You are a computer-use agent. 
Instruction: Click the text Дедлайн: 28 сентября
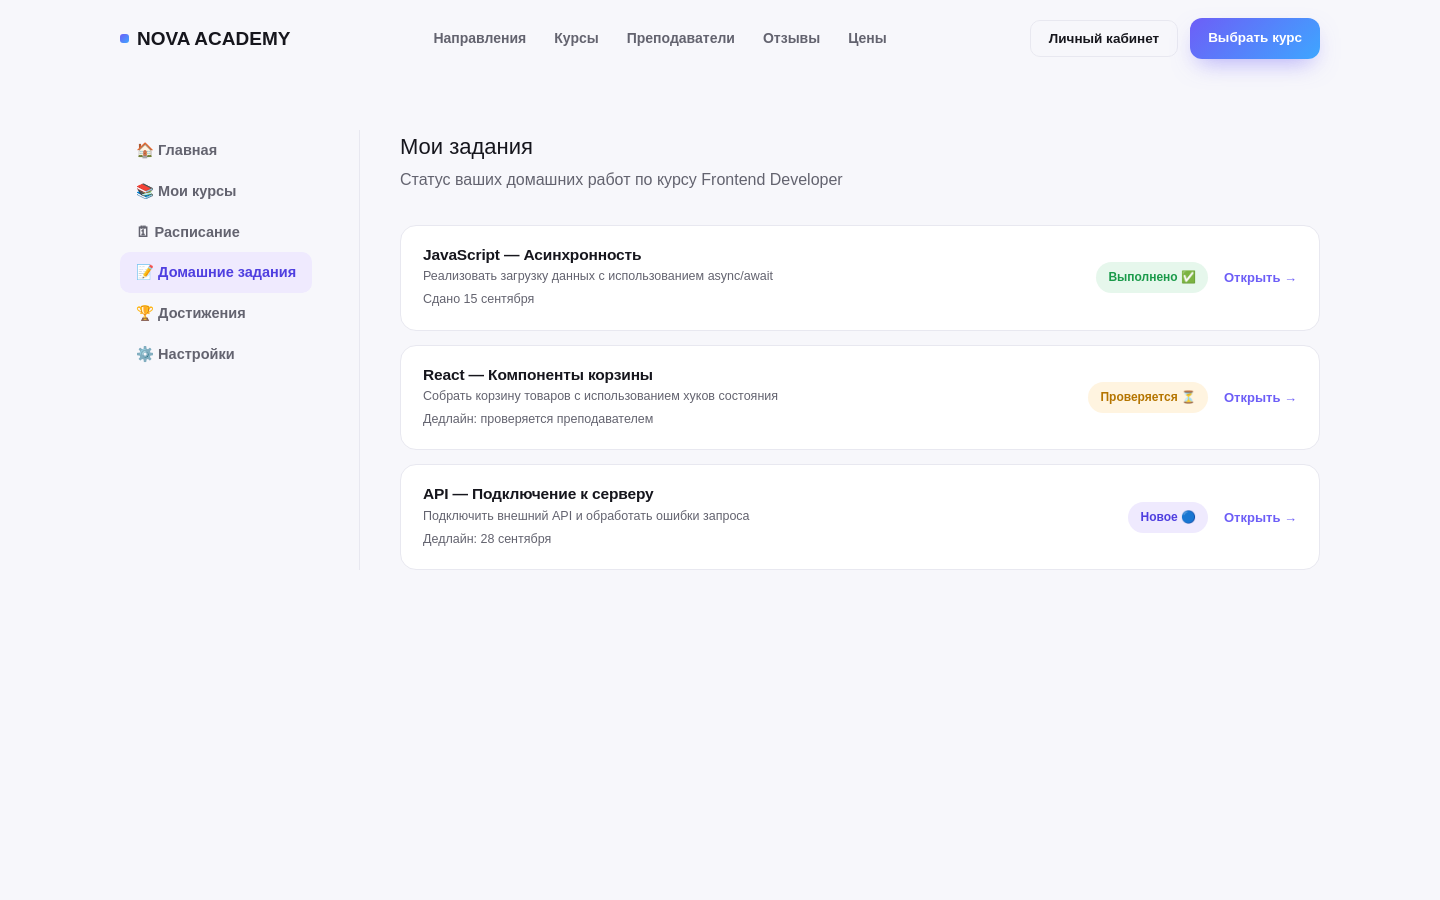coord(487,539)
